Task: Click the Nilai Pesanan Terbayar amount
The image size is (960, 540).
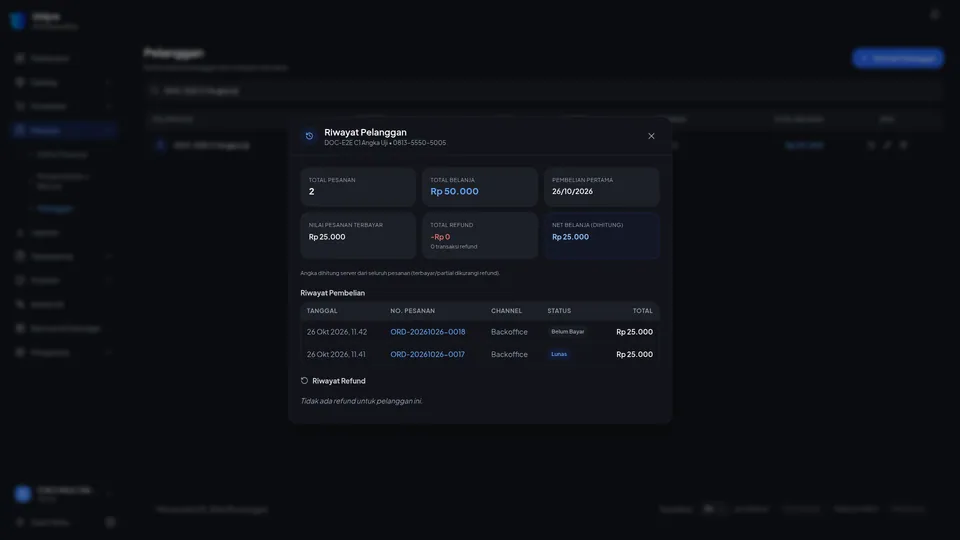Action: tap(327, 237)
